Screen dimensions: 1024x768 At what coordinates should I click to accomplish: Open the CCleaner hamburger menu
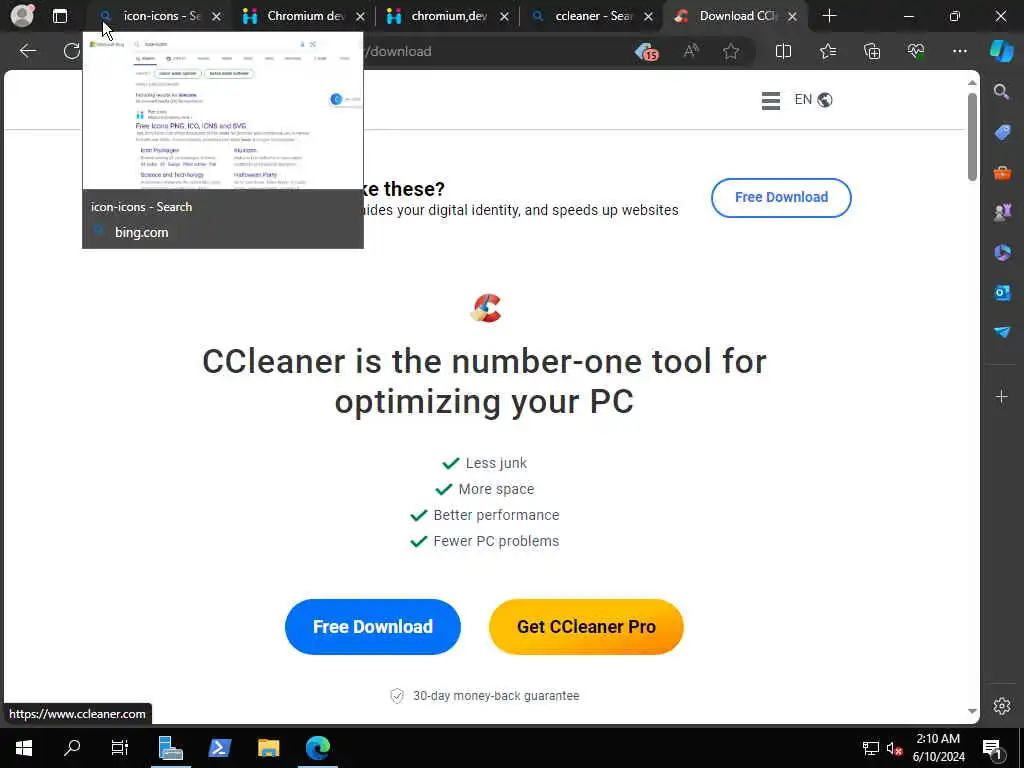771,101
